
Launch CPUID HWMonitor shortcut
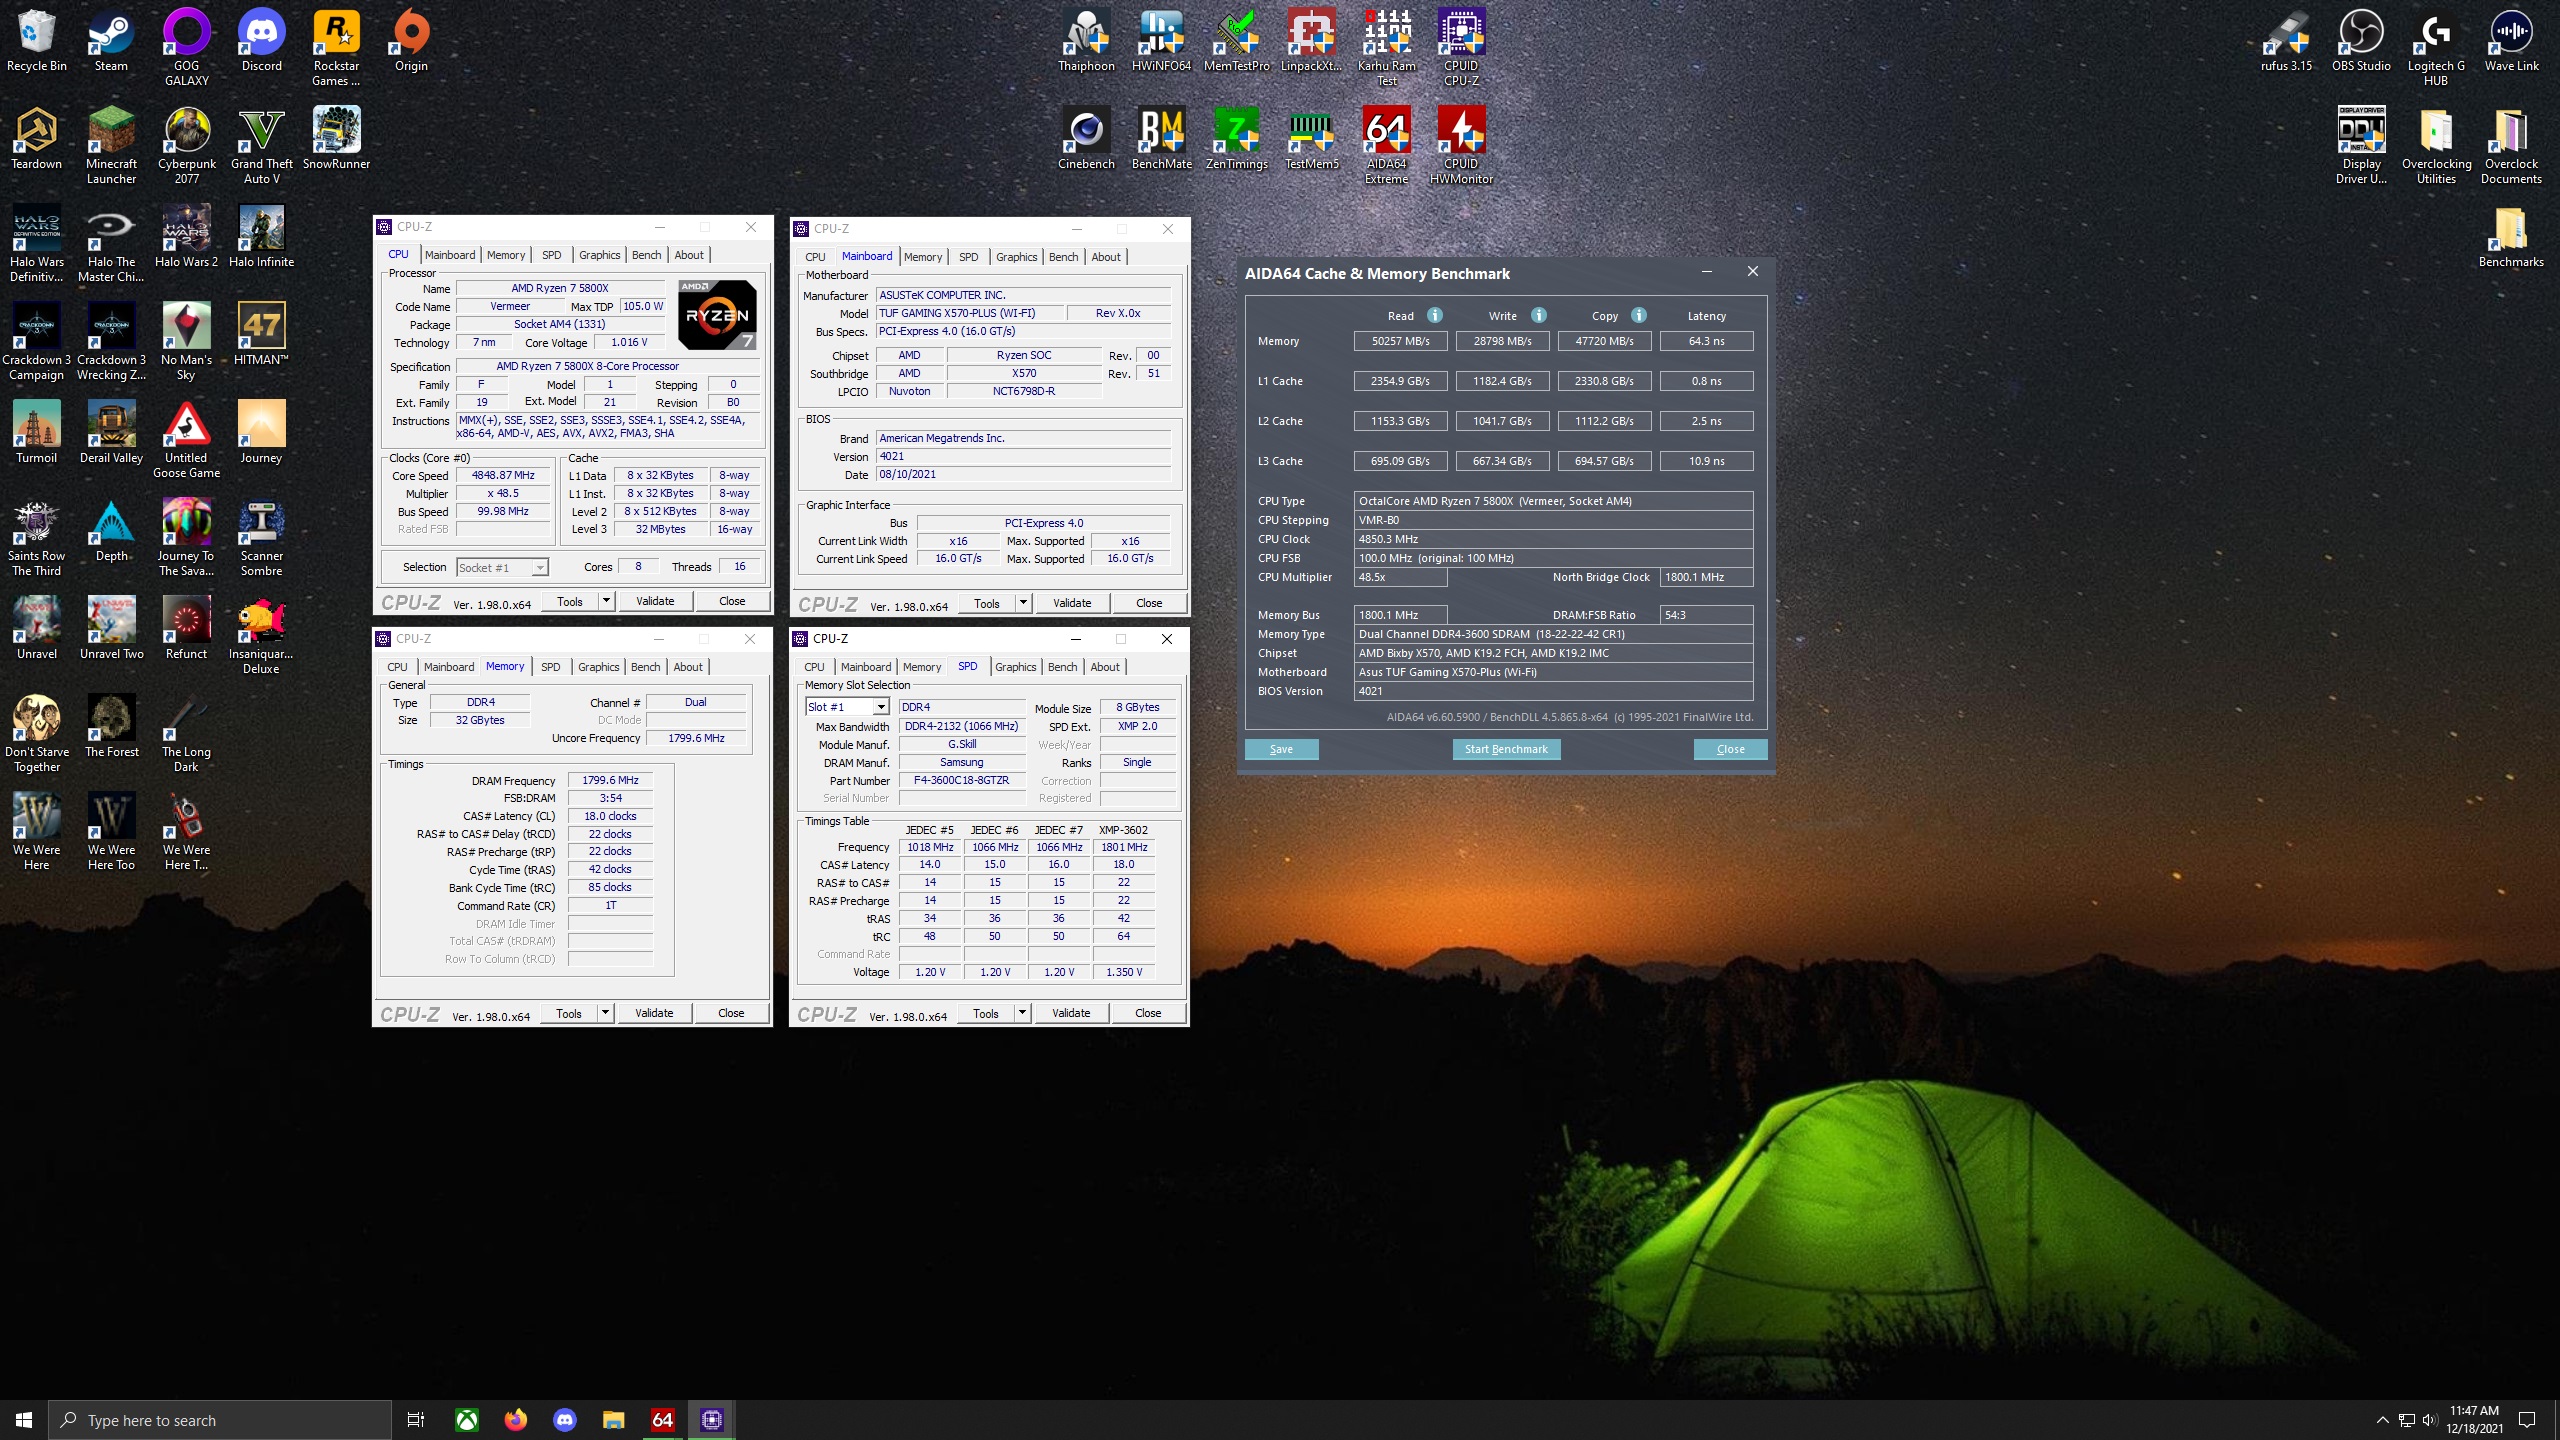1461,145
